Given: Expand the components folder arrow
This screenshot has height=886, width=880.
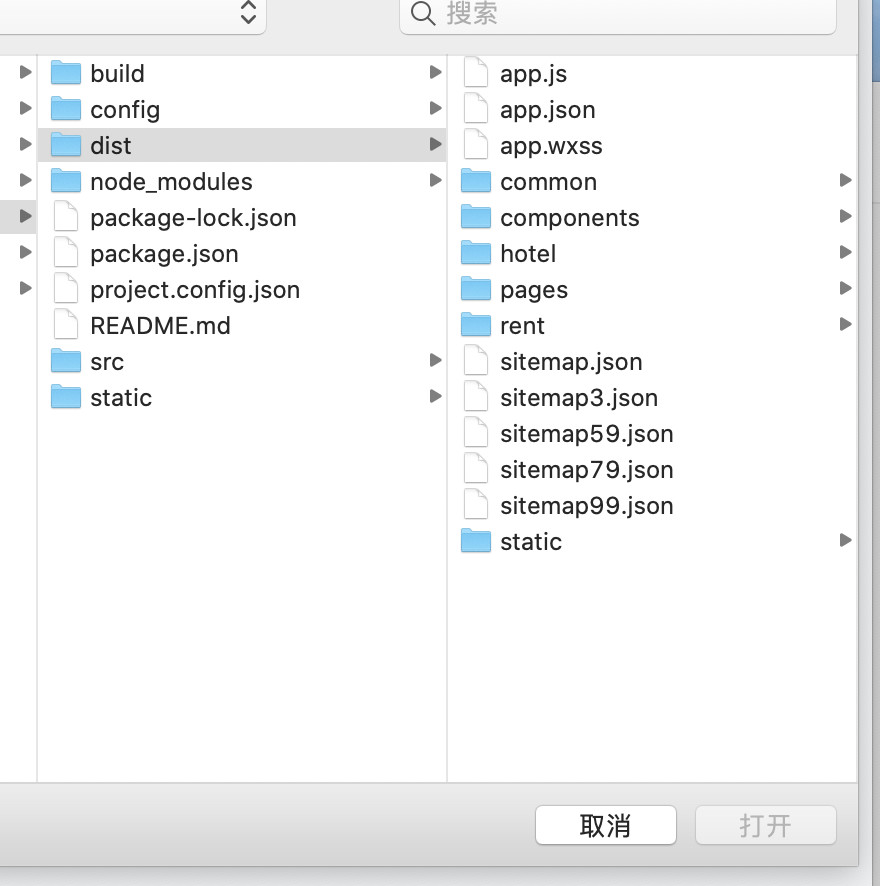Looking at the screenshot, I should point(845,216).
